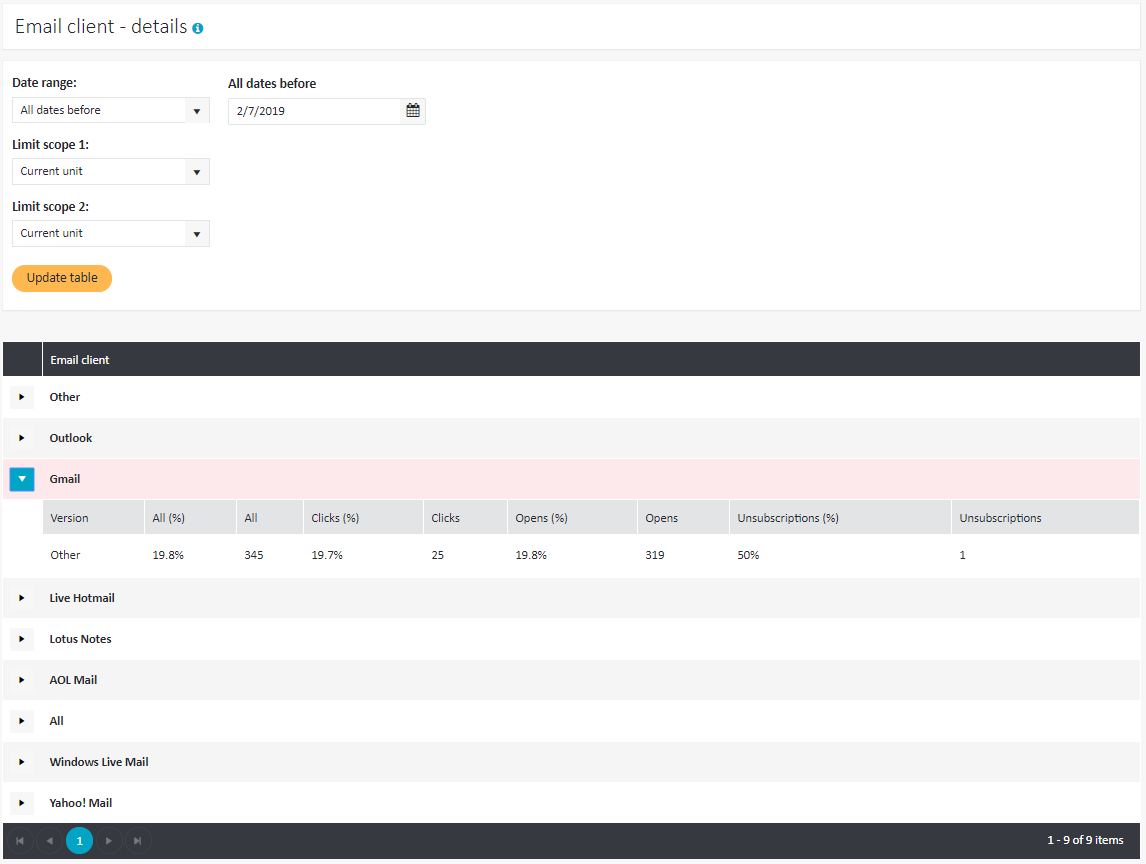Go to the first page of results

point(20,841)
